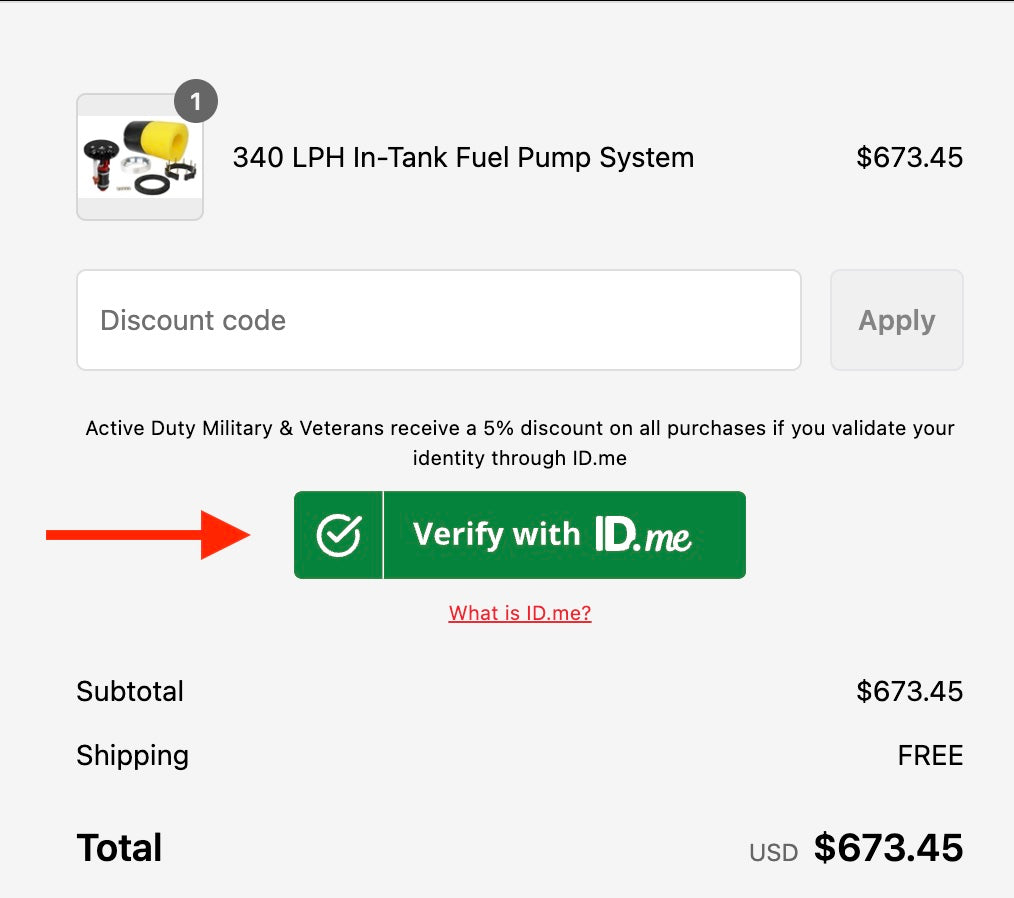Image resolution: width=1014 pixels, height=898 pixels.
Task: Click the Subtotal amount $673.45
Action: coord(909,692)
